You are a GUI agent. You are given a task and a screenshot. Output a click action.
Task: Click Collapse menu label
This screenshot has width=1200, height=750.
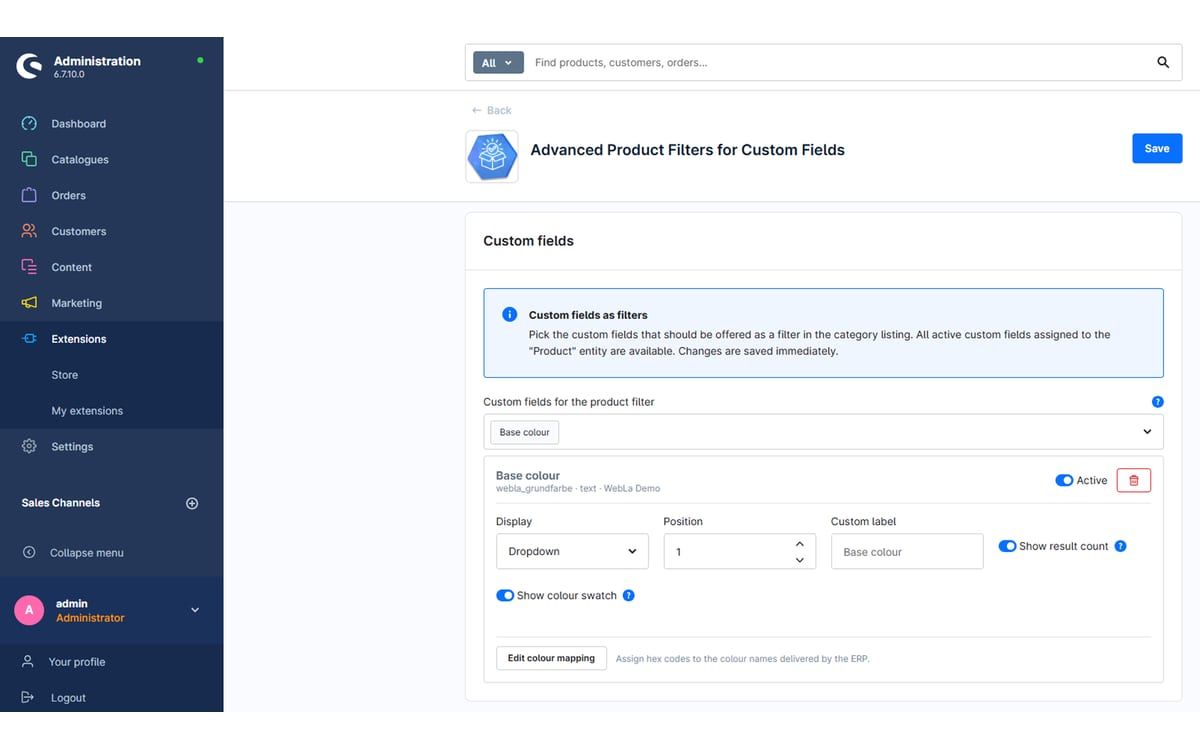click(x=87, y=553)
